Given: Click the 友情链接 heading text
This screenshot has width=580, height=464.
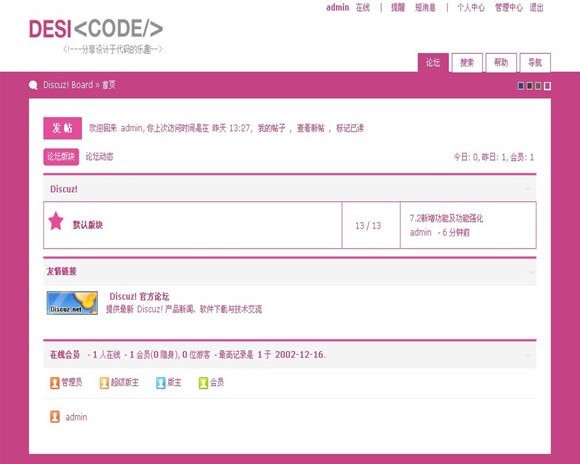Looking at the screenshot, I should coord(61,271).
